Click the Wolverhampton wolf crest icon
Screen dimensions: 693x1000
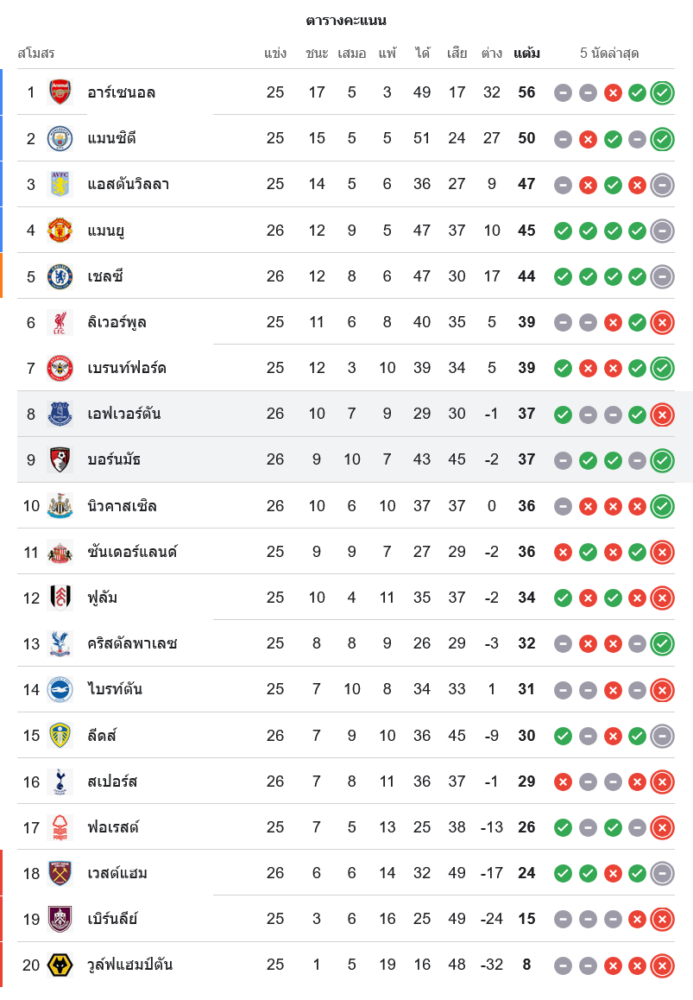tap(60, 965)
